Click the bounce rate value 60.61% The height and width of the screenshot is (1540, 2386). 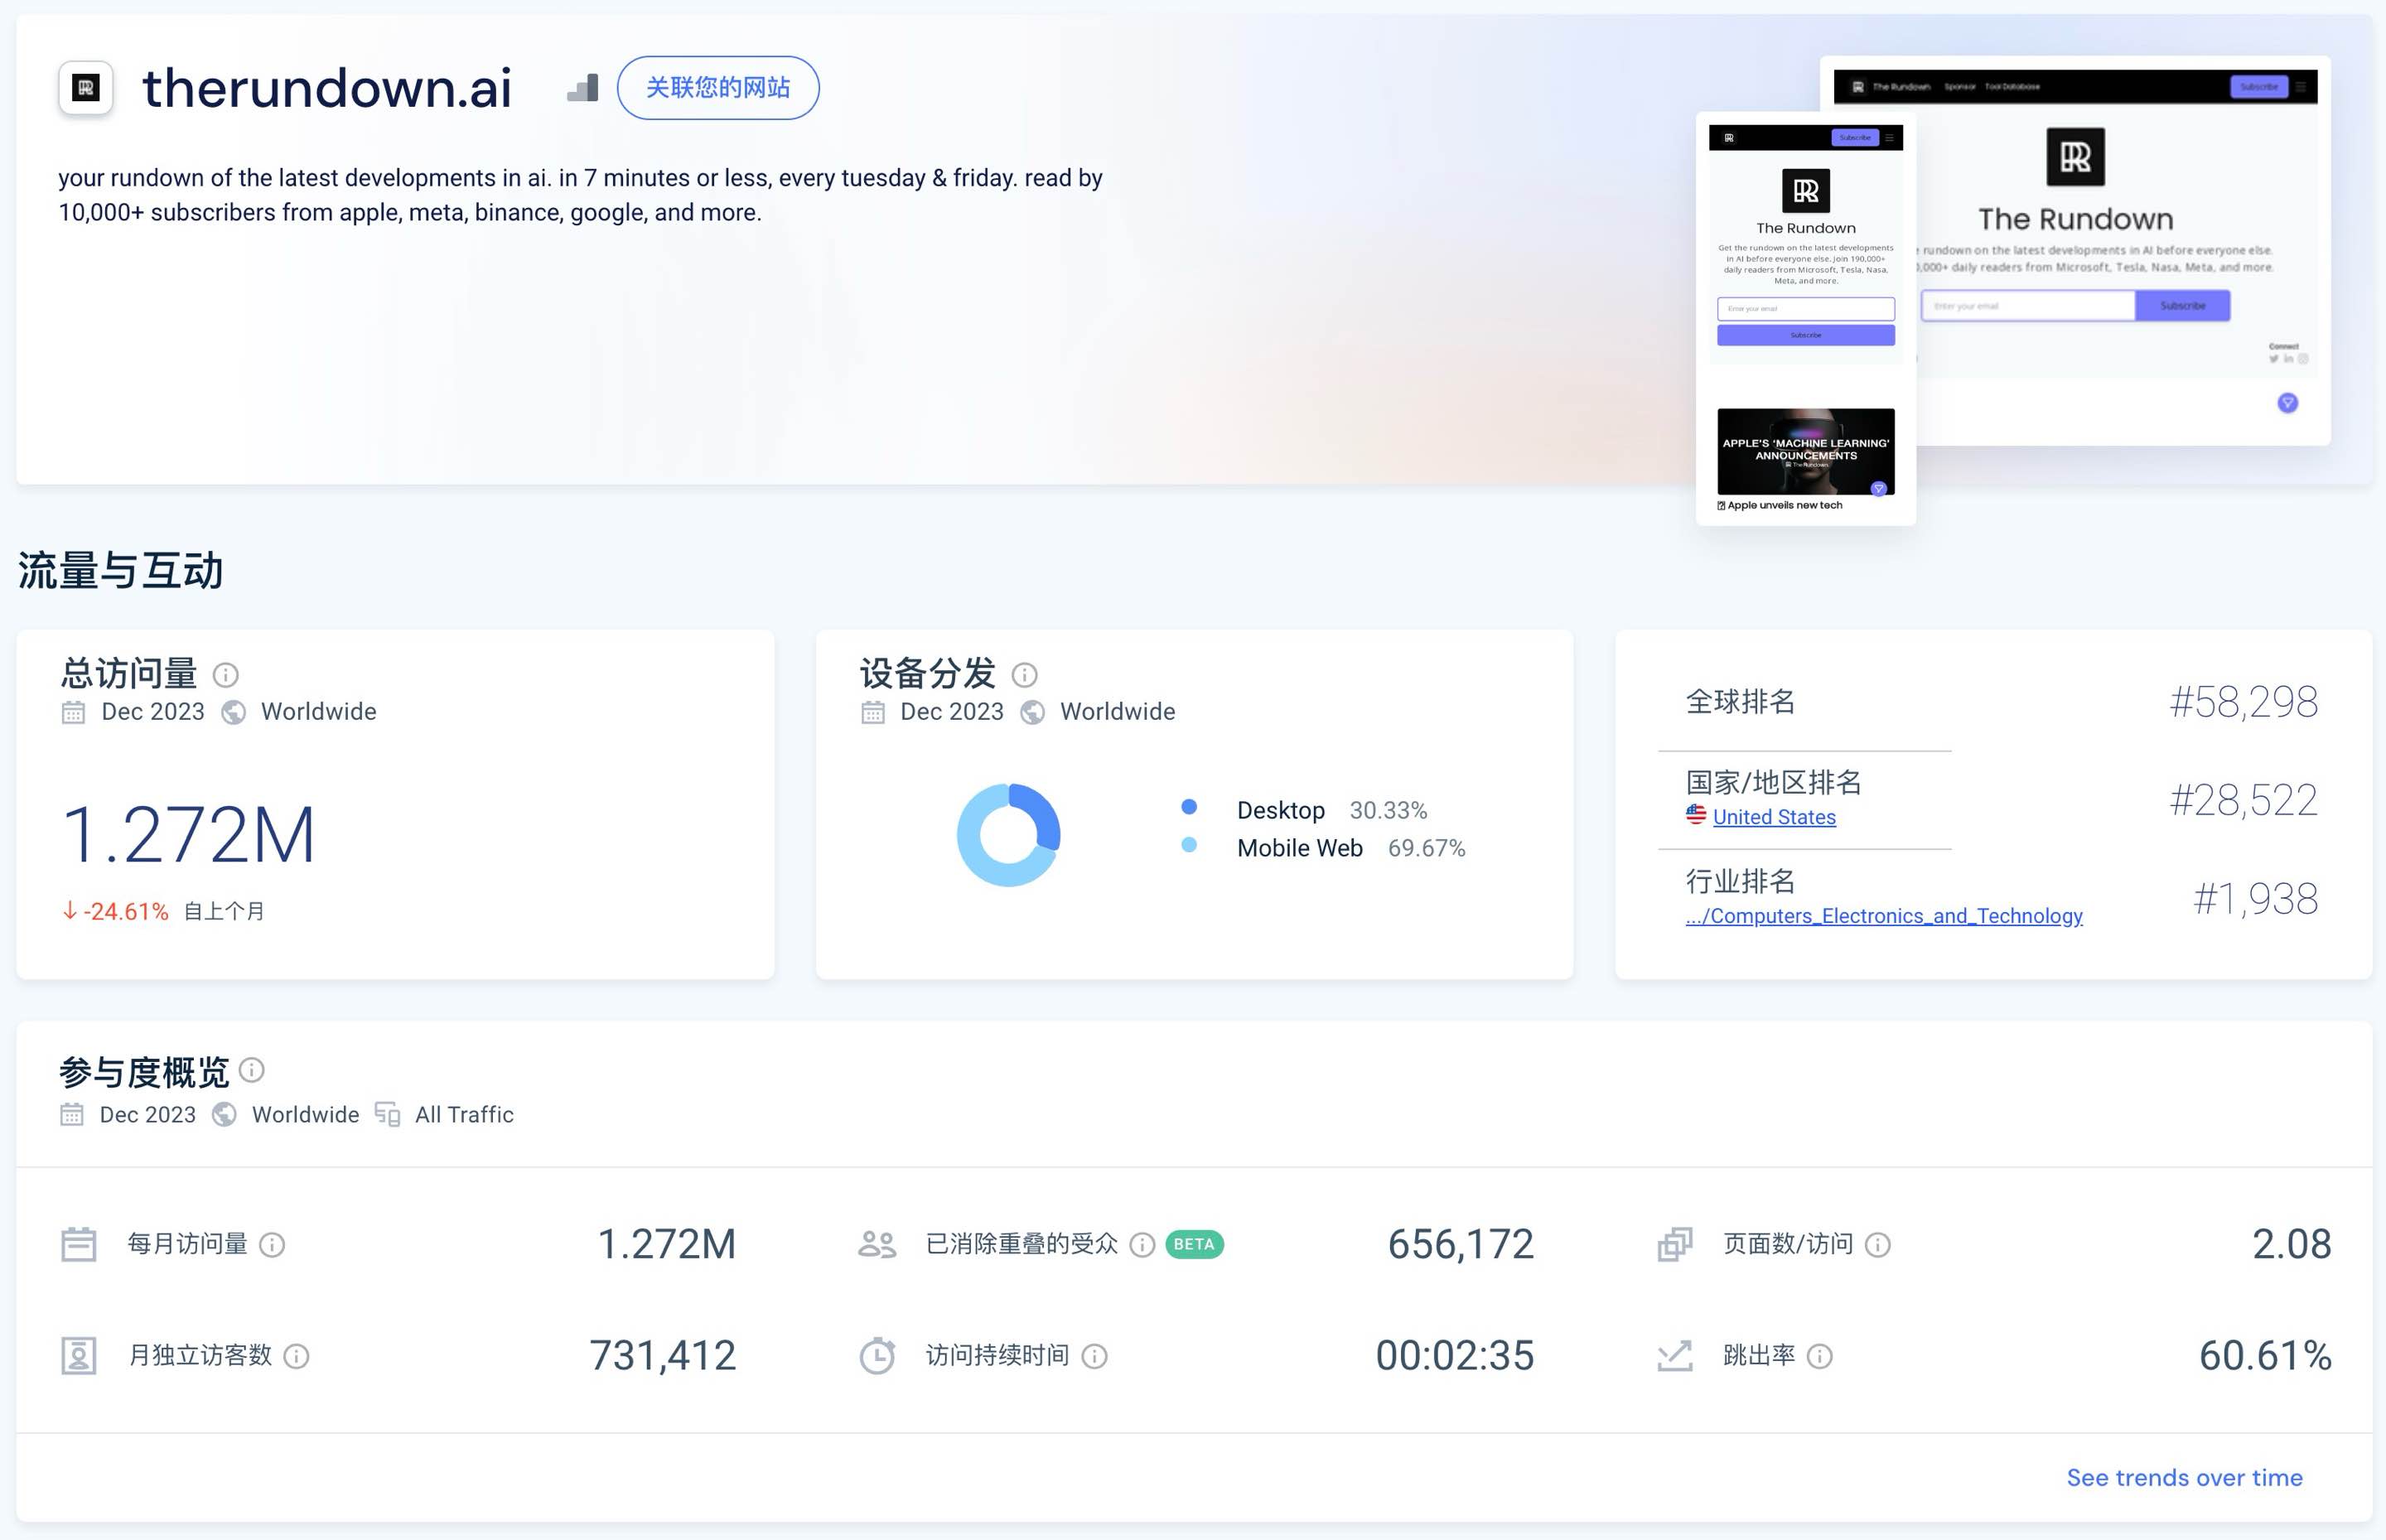pyautogui.click(x=2265, y=1356)
